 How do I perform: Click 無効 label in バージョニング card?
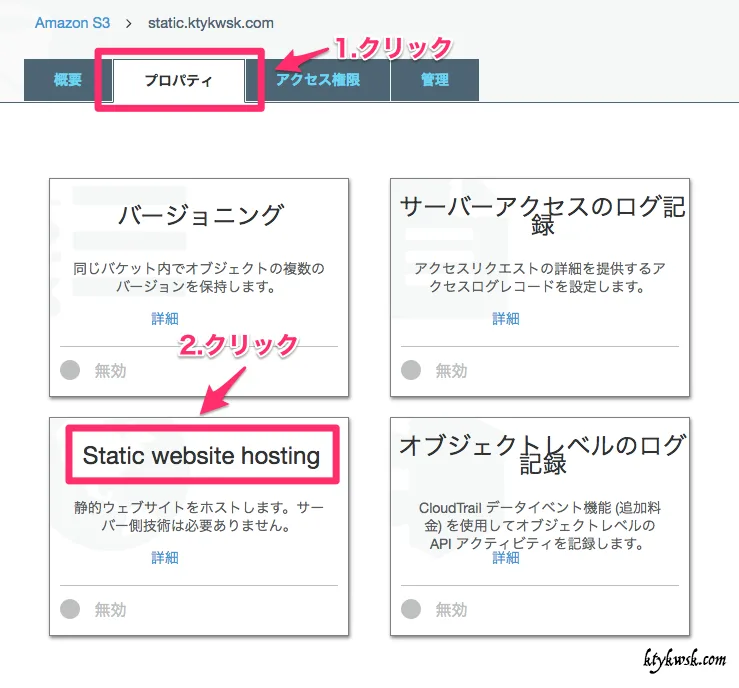pos(110,371)
